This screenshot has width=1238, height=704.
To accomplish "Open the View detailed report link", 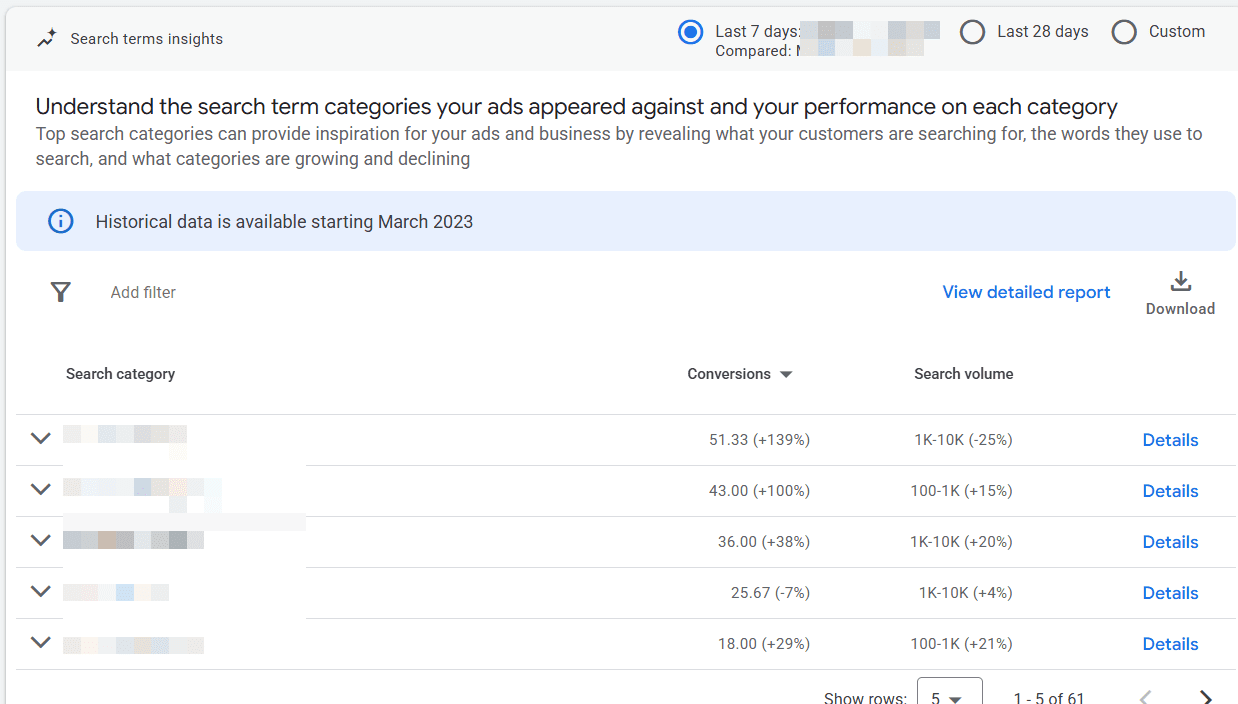I will [1026, 292].
